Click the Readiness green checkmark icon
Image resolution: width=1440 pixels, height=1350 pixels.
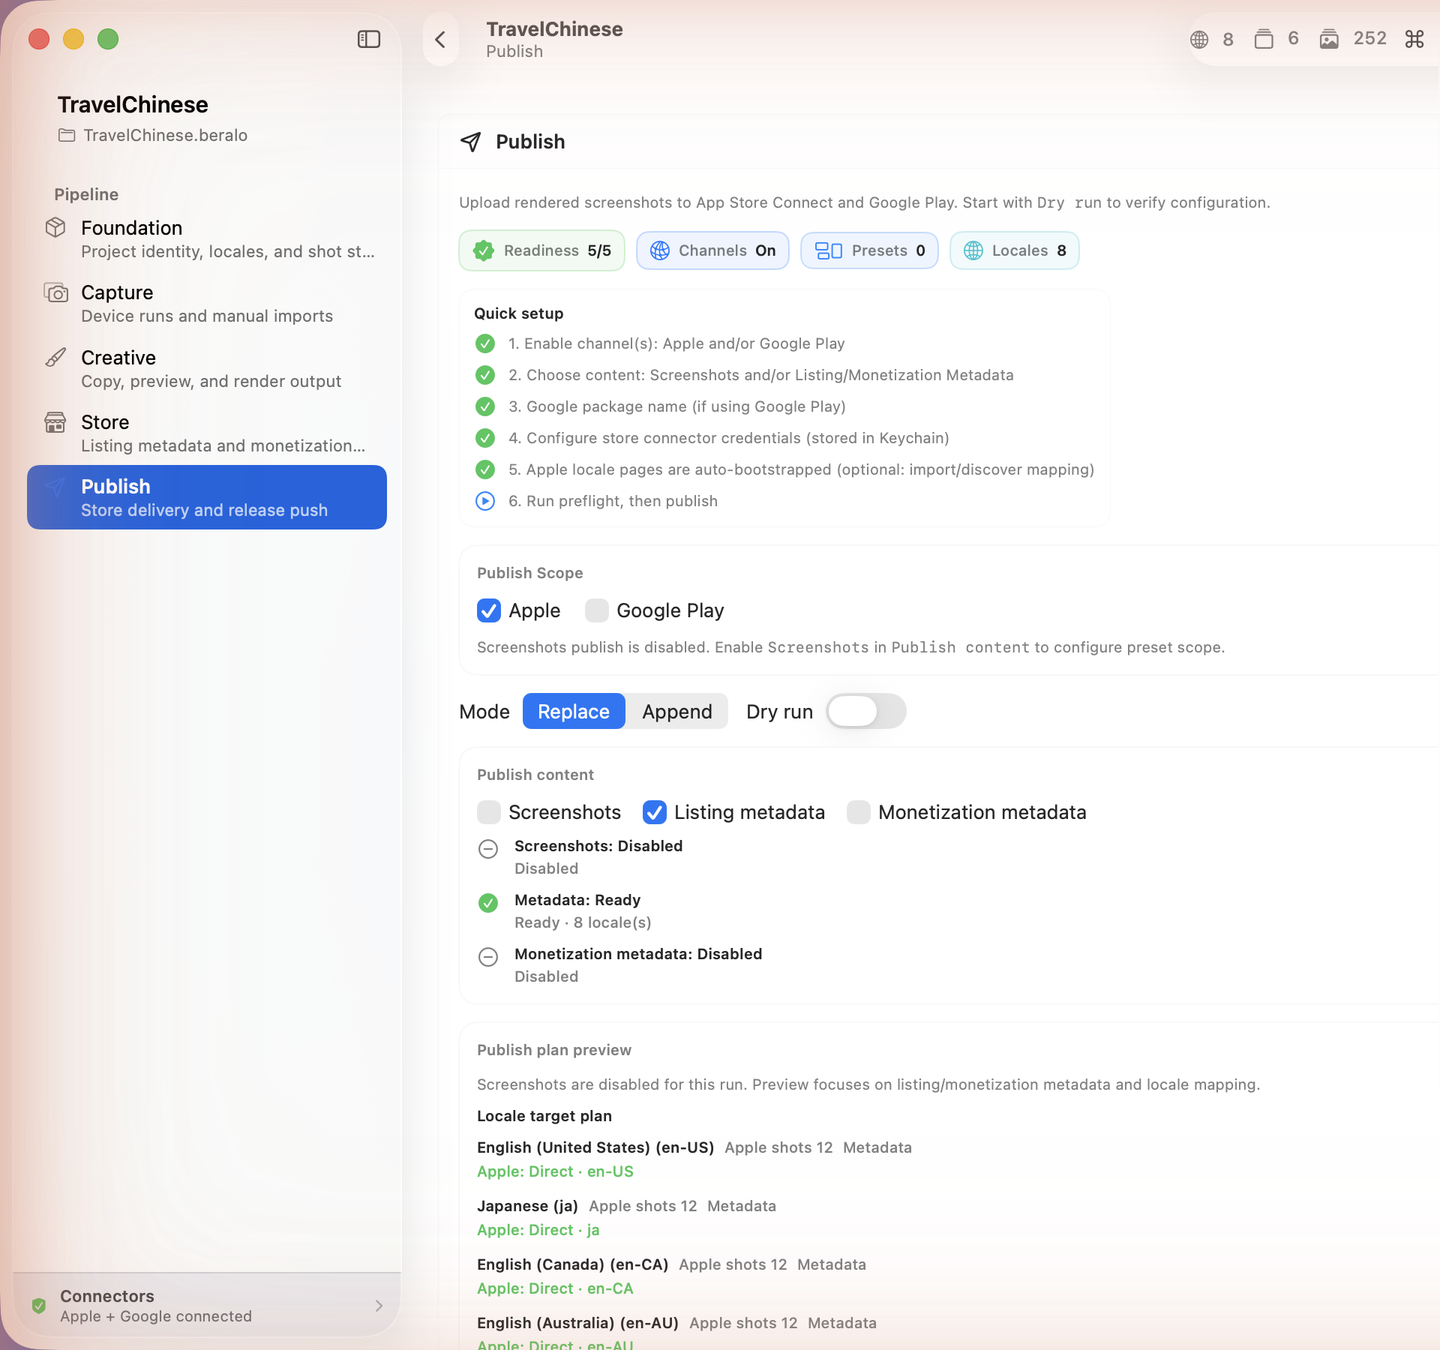[x=484, y=251]
